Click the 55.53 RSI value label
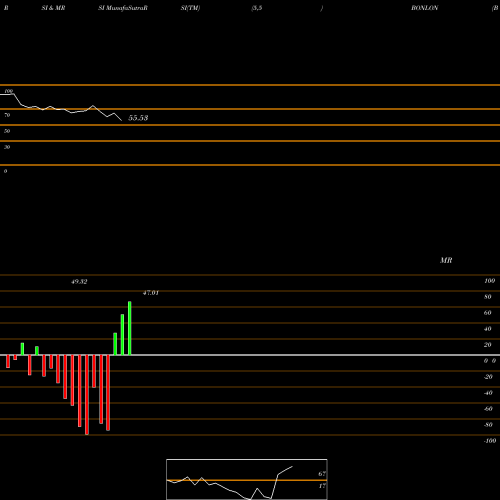The image size is (500, 500). tap(138, 118)
